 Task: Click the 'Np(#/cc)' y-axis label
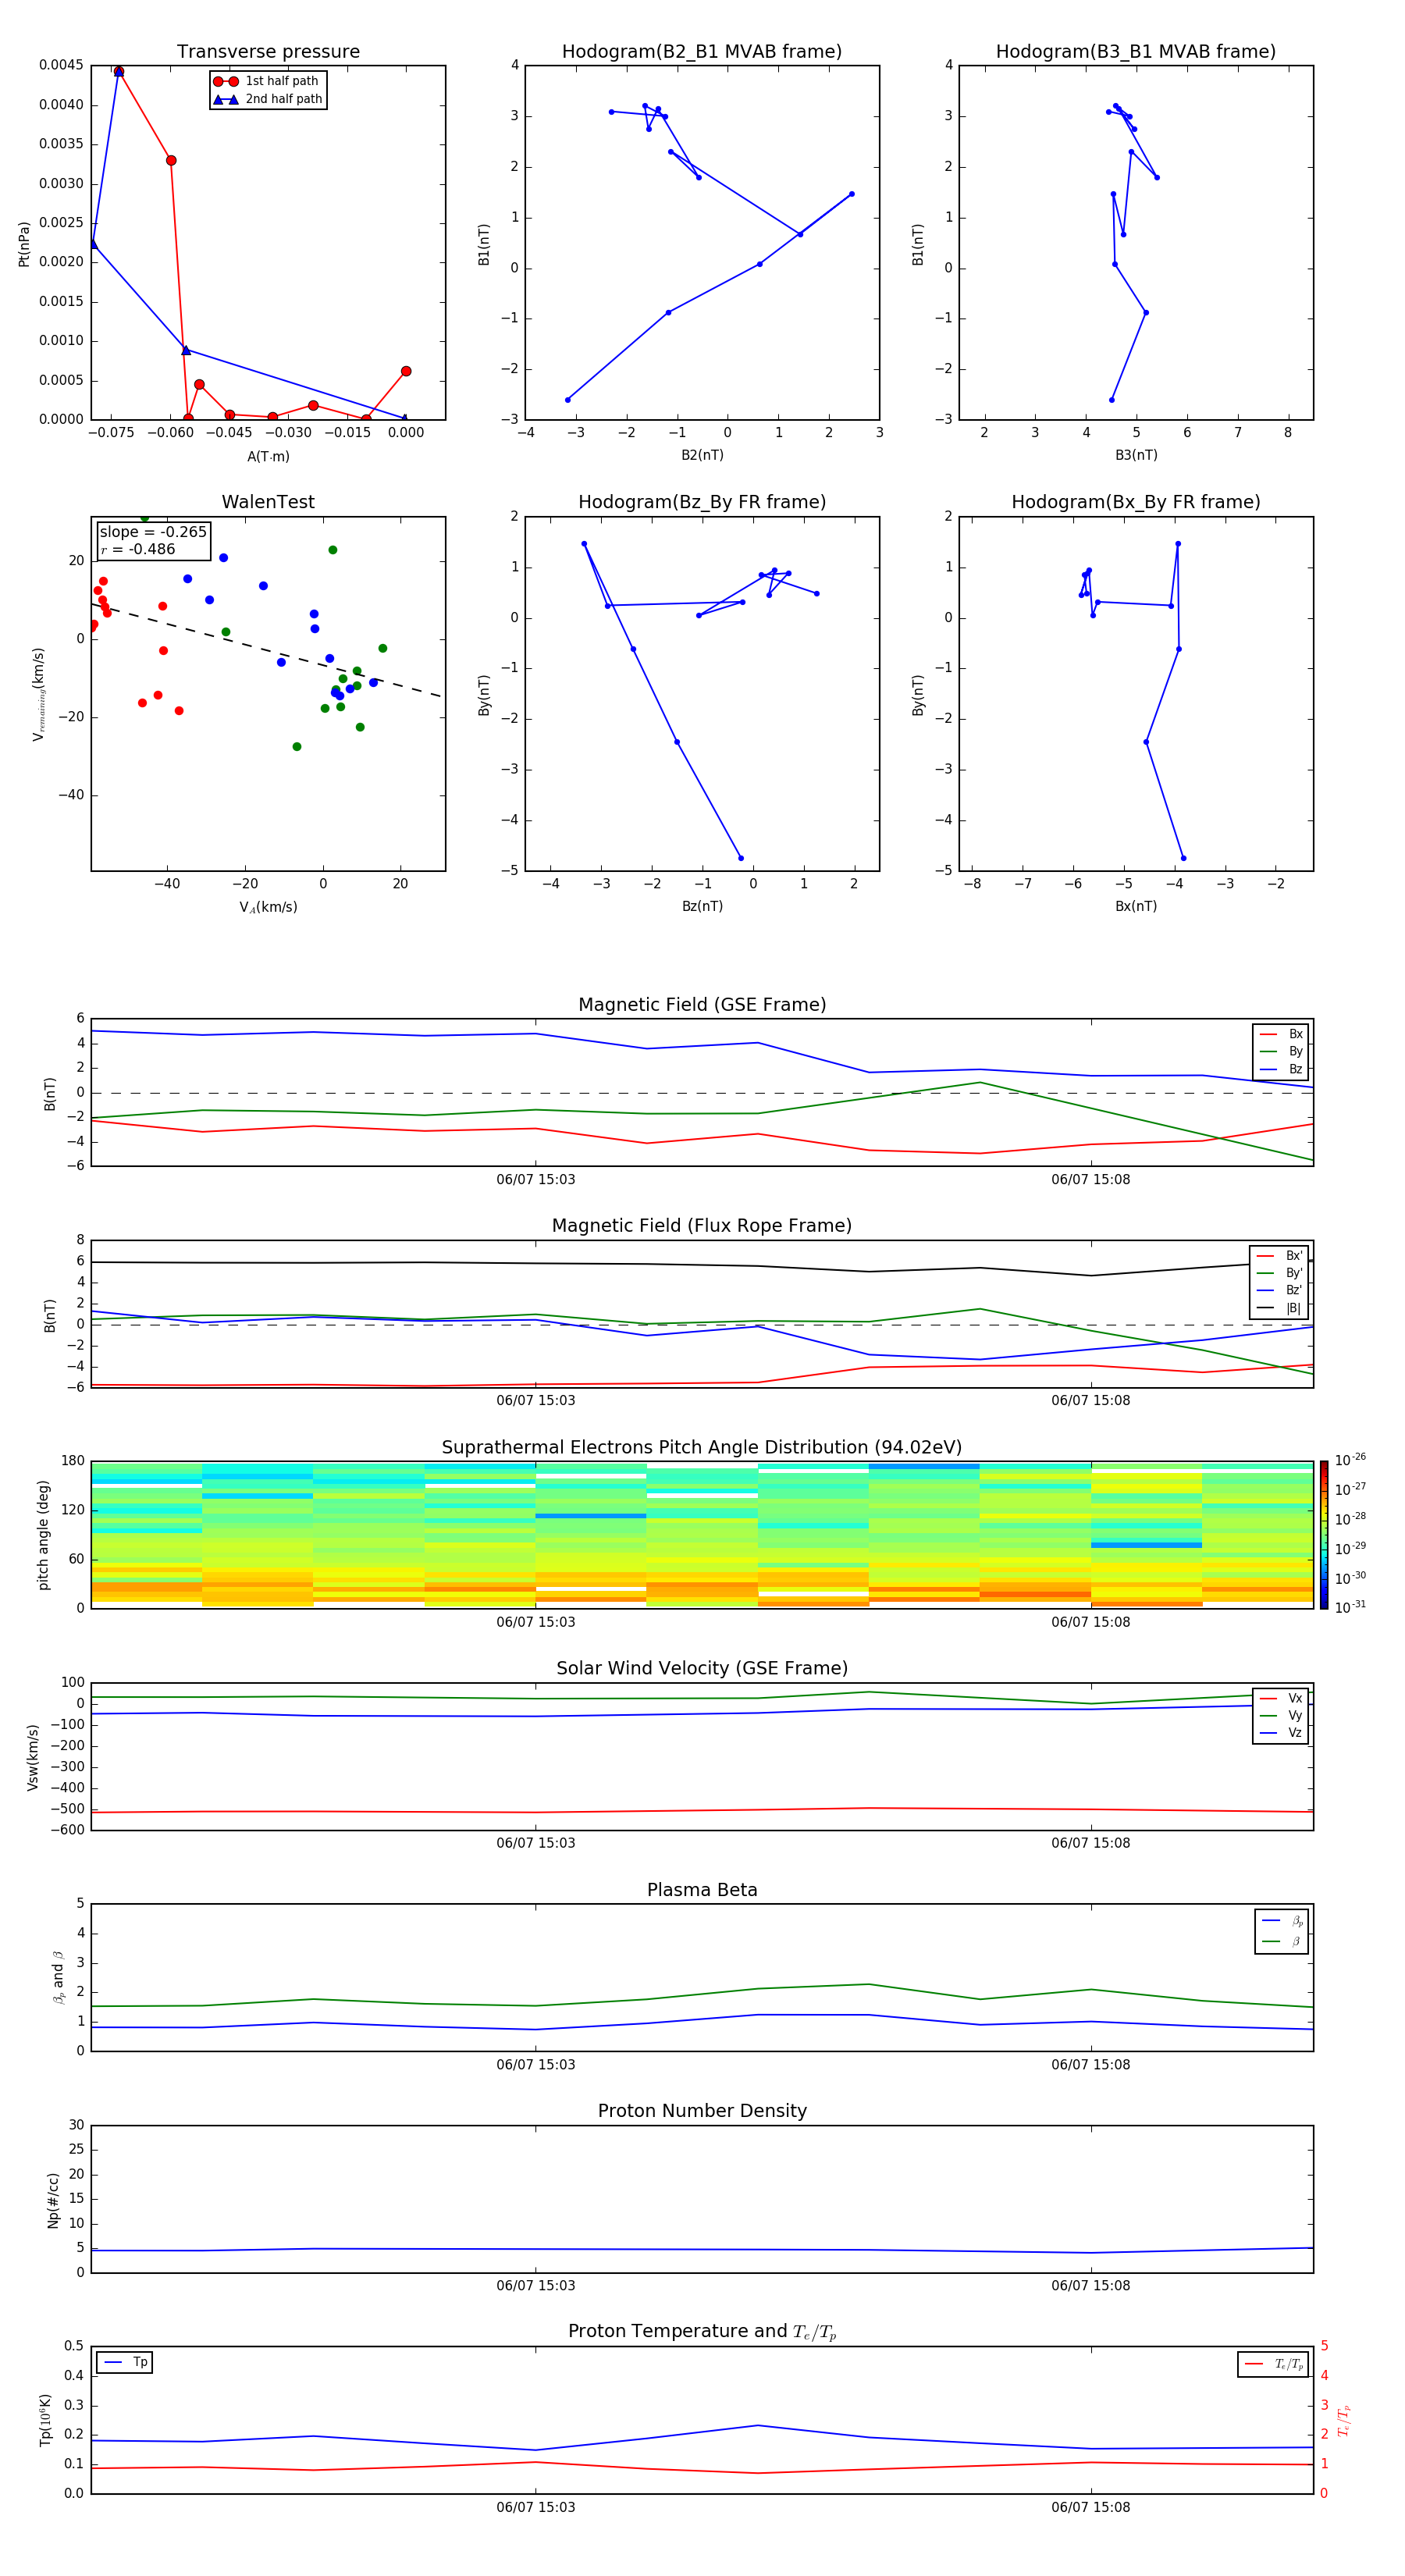point(53,2200)
